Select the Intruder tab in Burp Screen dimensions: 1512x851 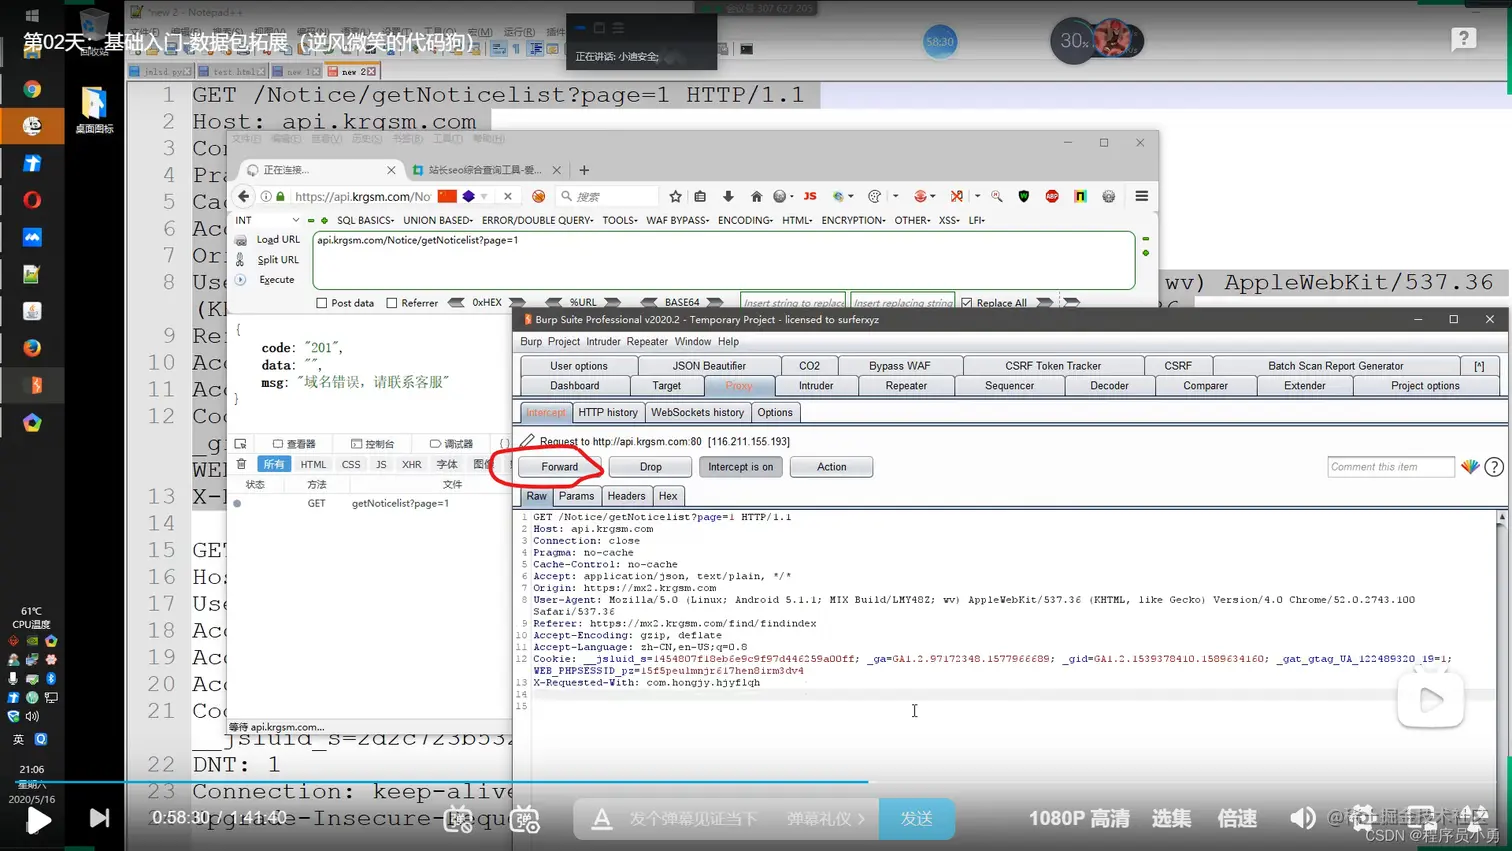816,386
